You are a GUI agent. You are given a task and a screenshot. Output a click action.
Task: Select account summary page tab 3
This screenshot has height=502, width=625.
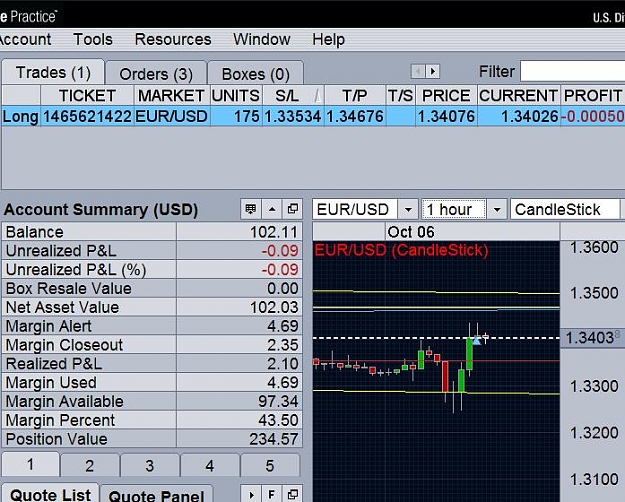(149, 465)
